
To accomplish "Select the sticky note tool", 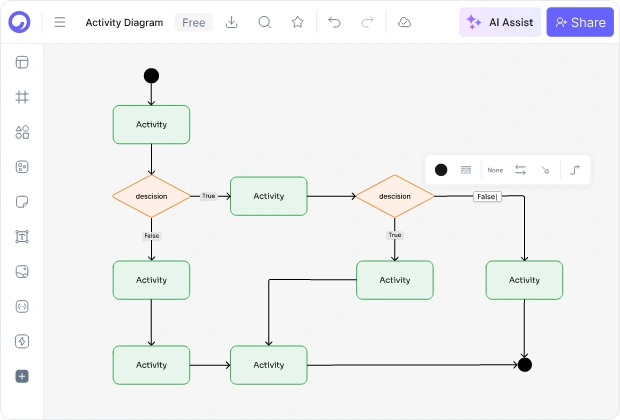I will click(x=22, y=202).
